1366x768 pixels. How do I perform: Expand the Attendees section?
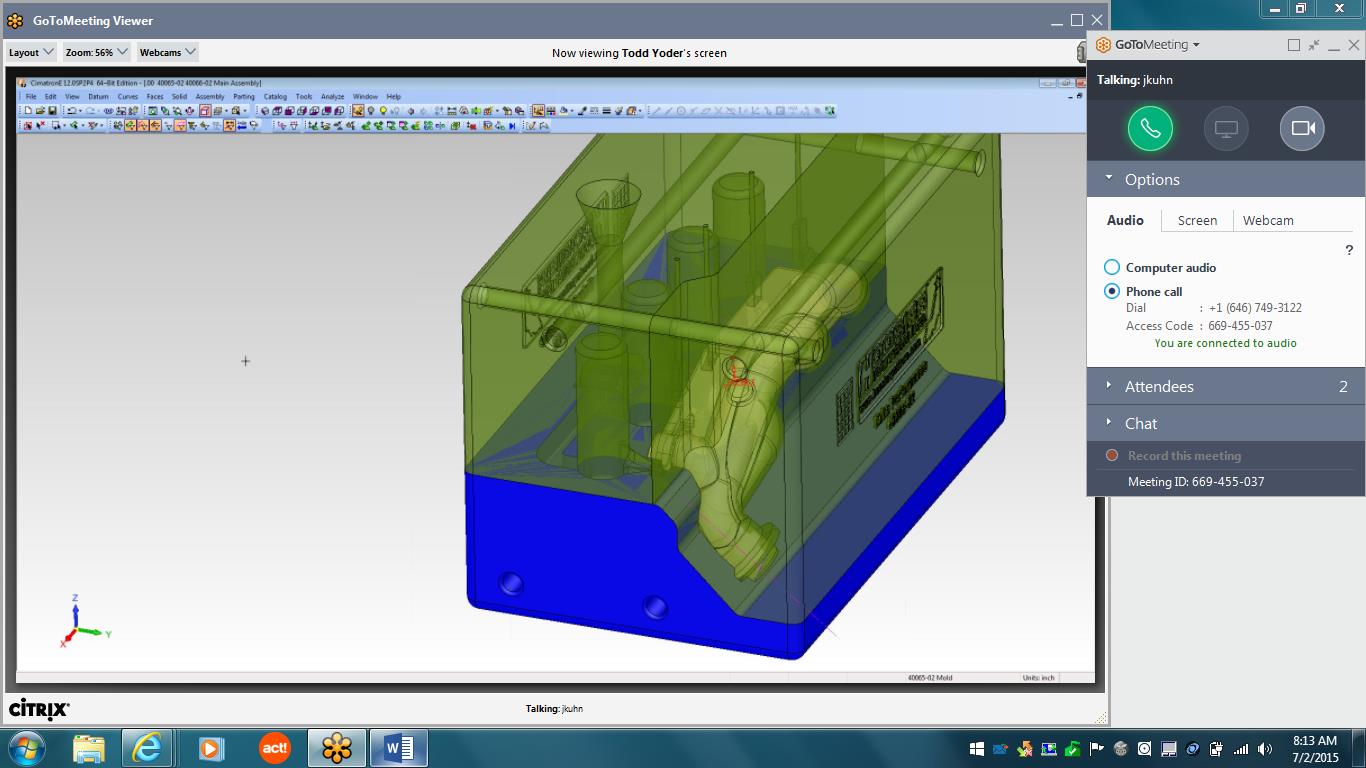point(1108,385)
